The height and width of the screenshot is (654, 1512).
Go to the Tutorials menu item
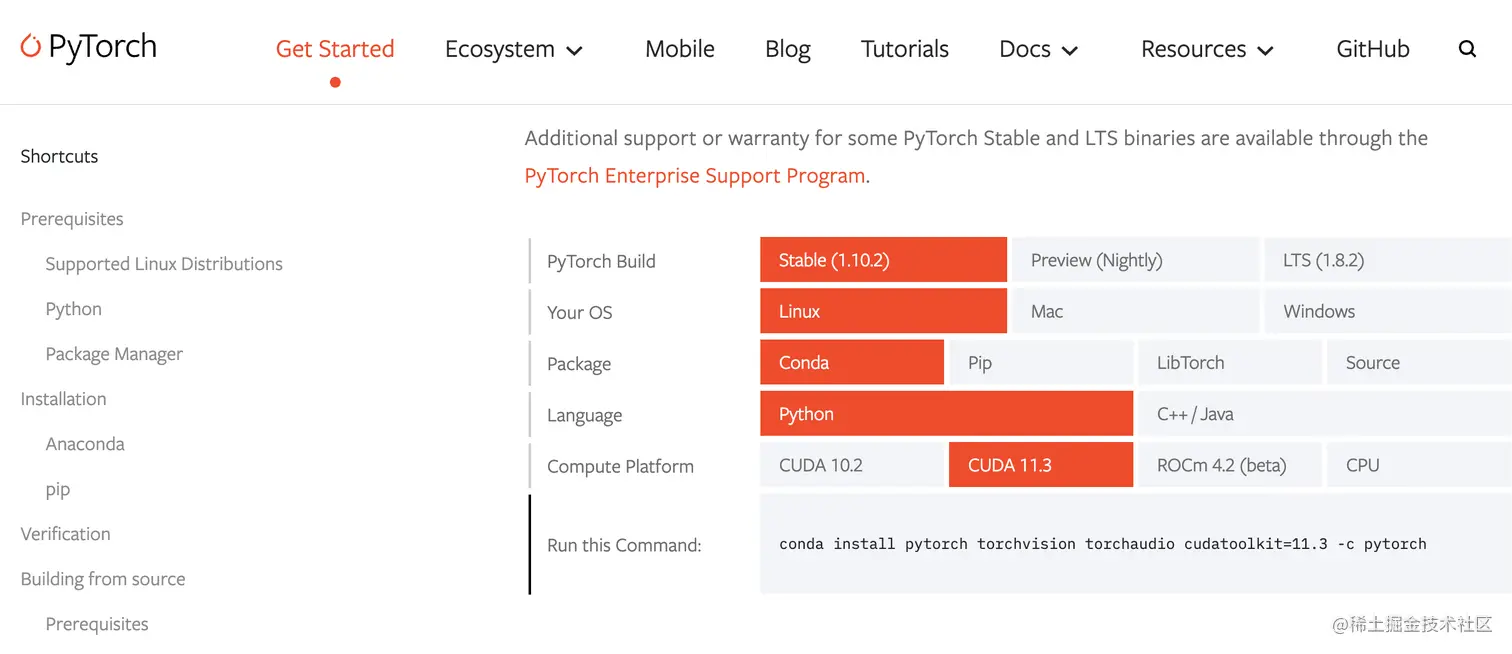point(905,49)
